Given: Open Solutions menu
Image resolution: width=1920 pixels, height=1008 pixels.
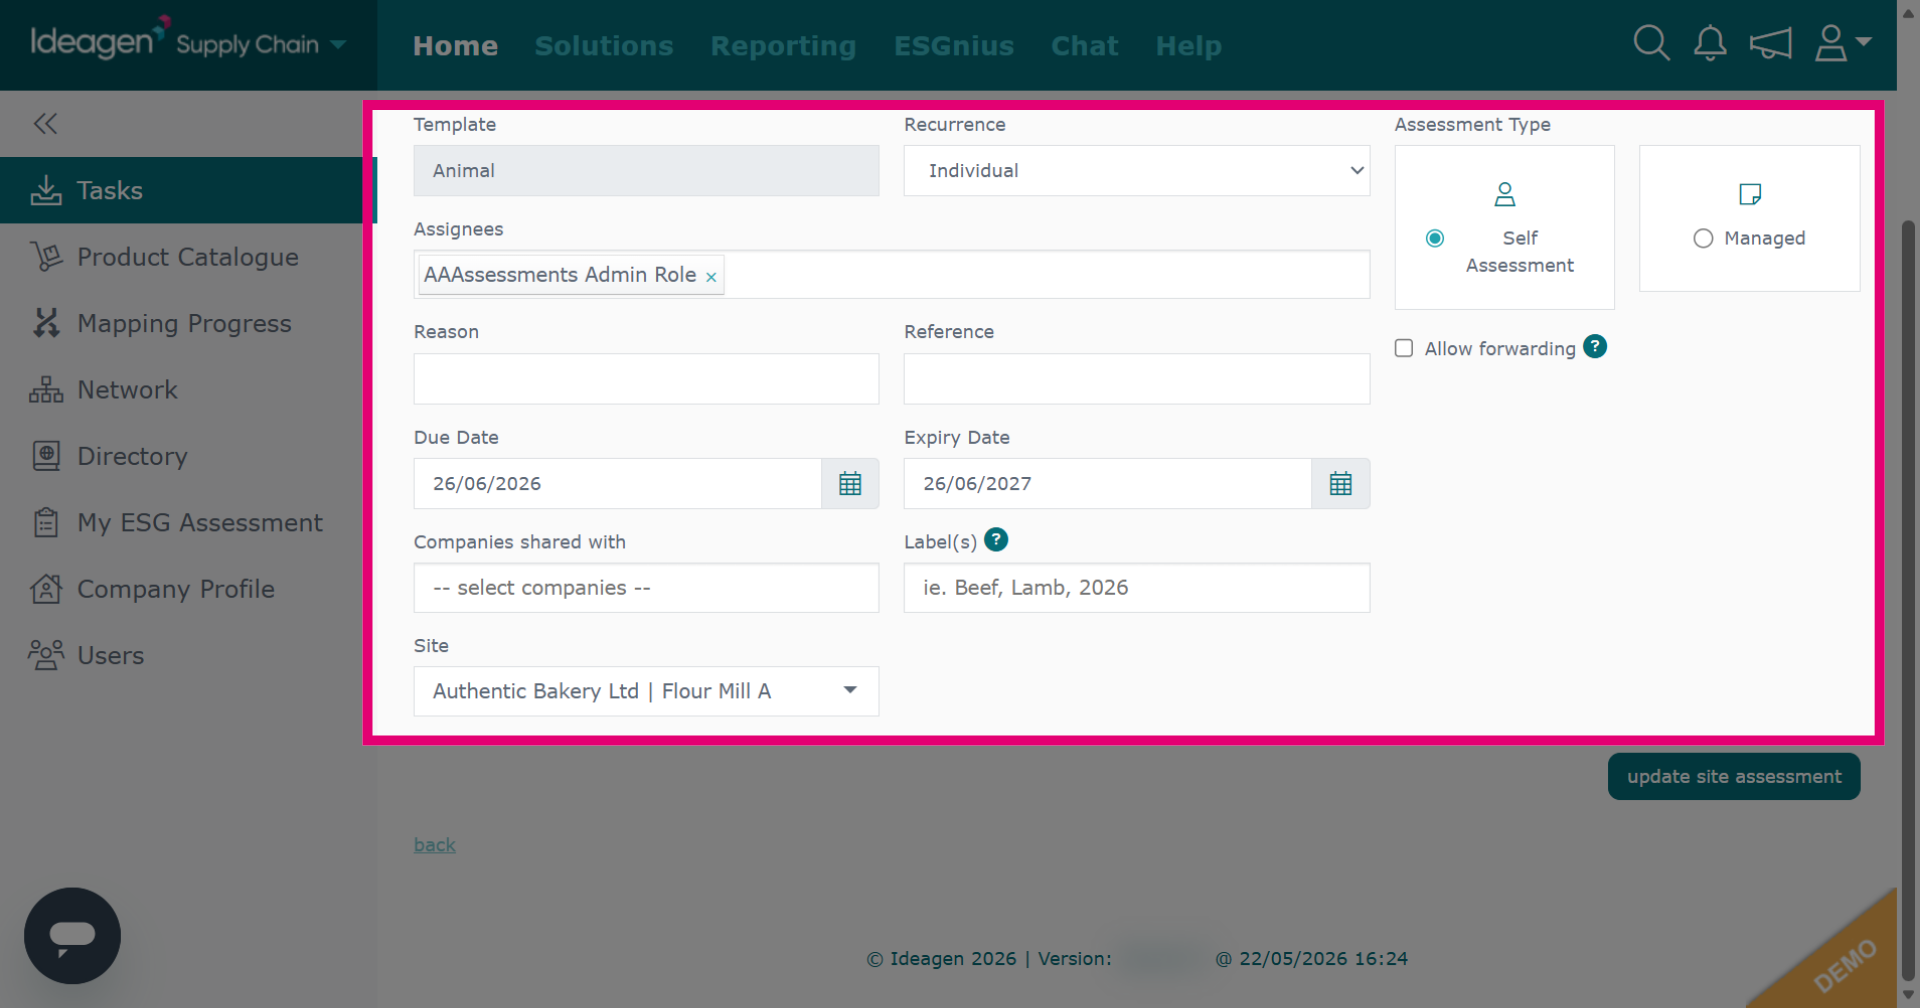Looking at the screenshot, I should click(604, 46).
